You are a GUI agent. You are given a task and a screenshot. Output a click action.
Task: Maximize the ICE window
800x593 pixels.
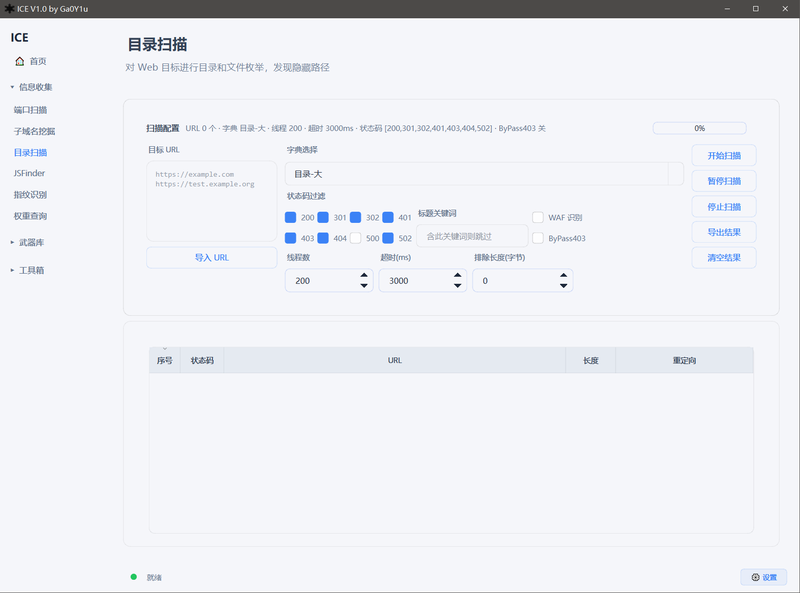(x=756, y=9)
